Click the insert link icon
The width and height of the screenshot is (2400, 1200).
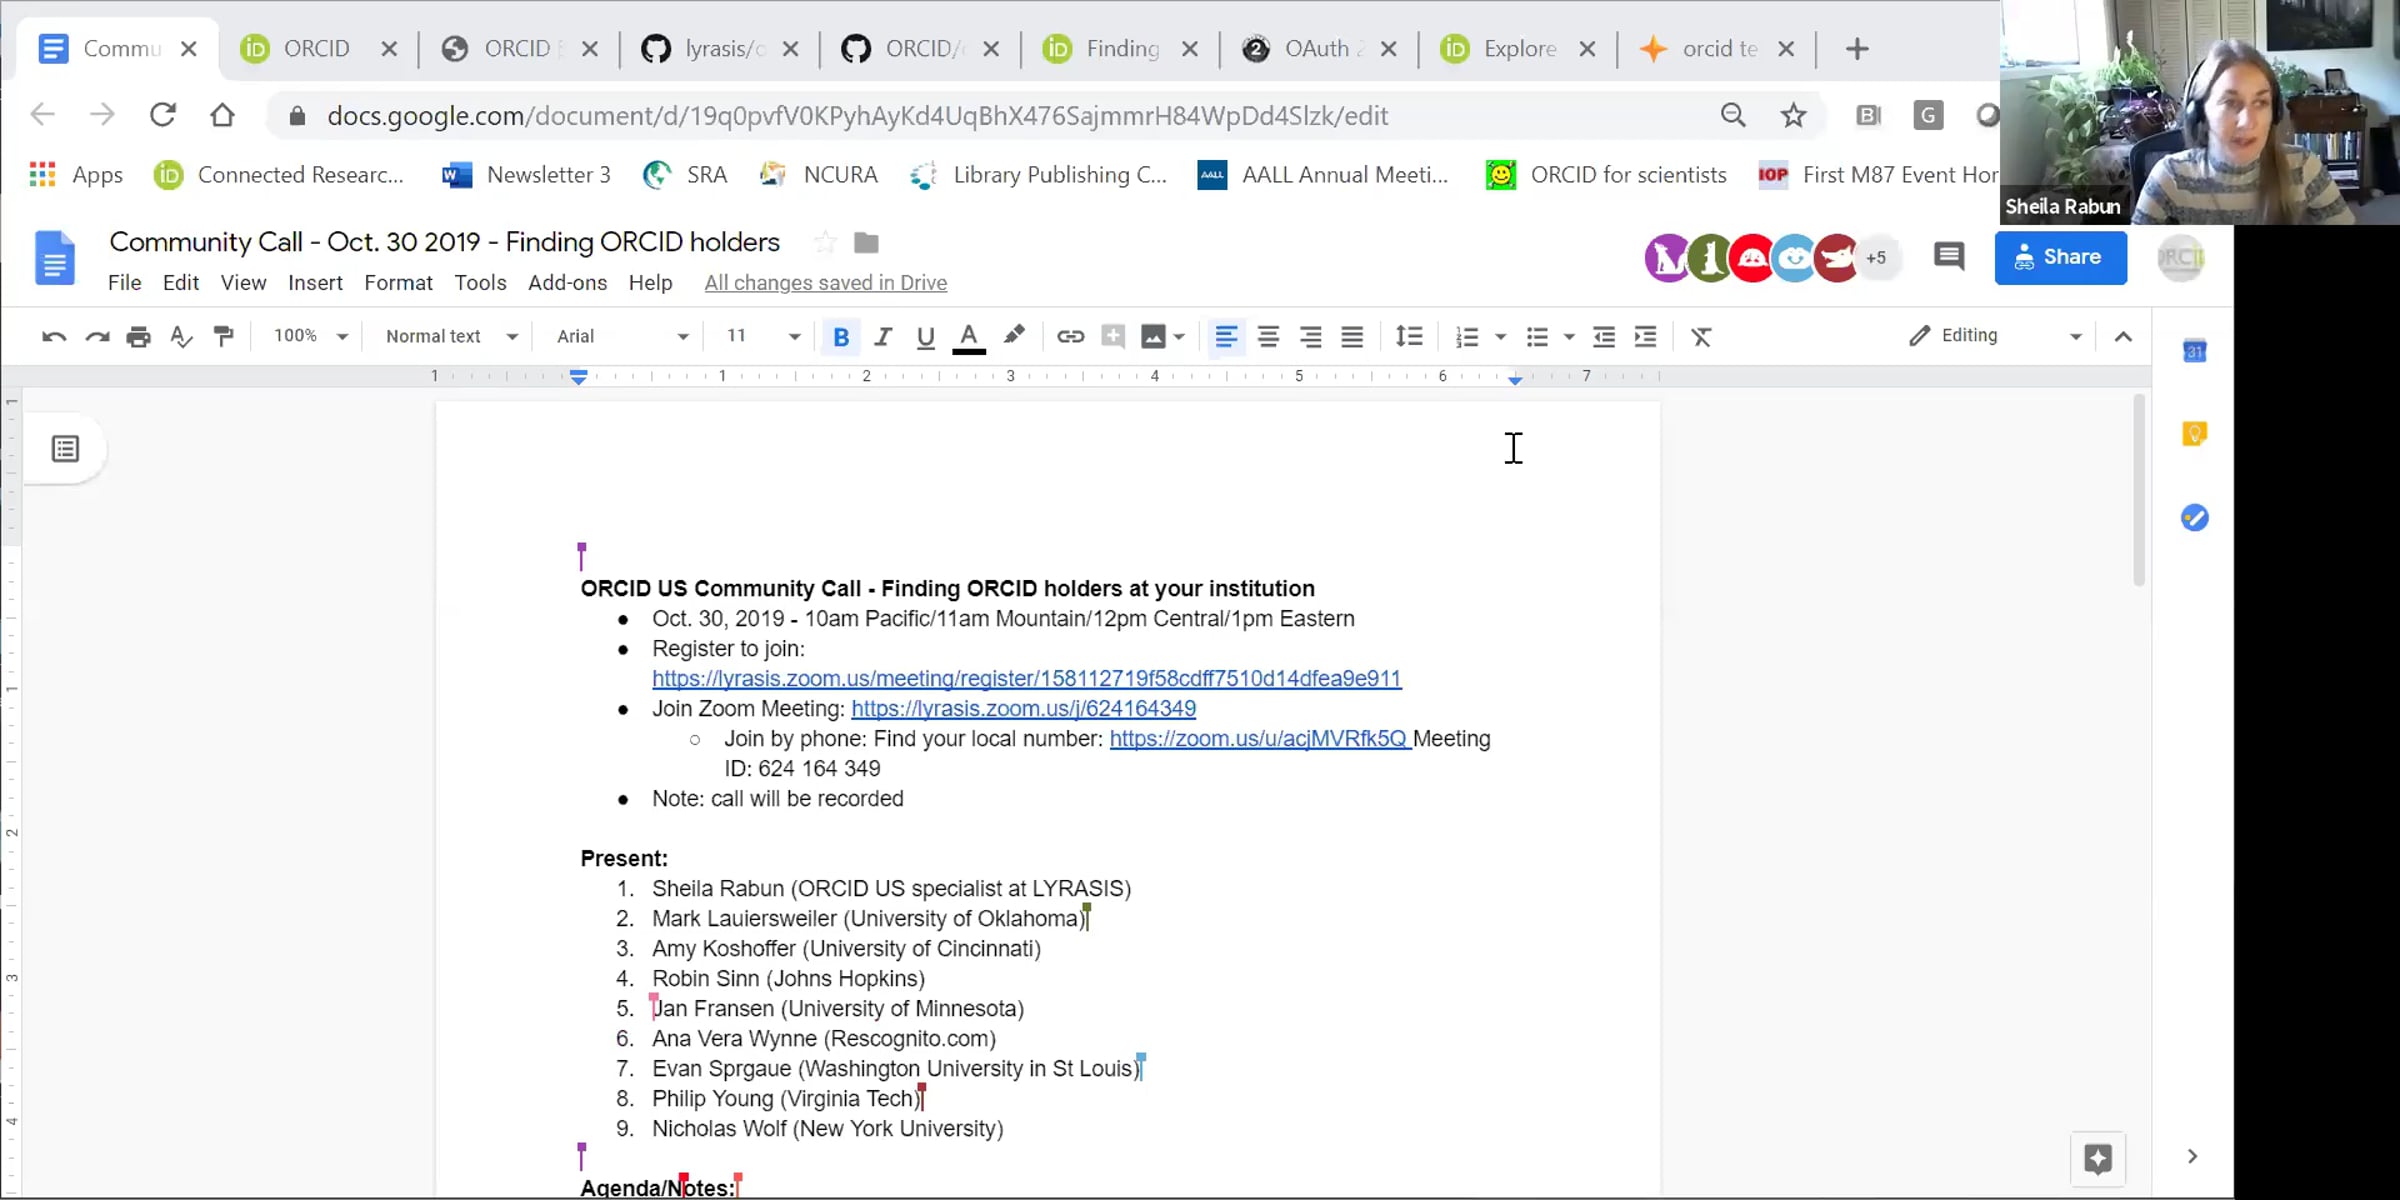1070,337
